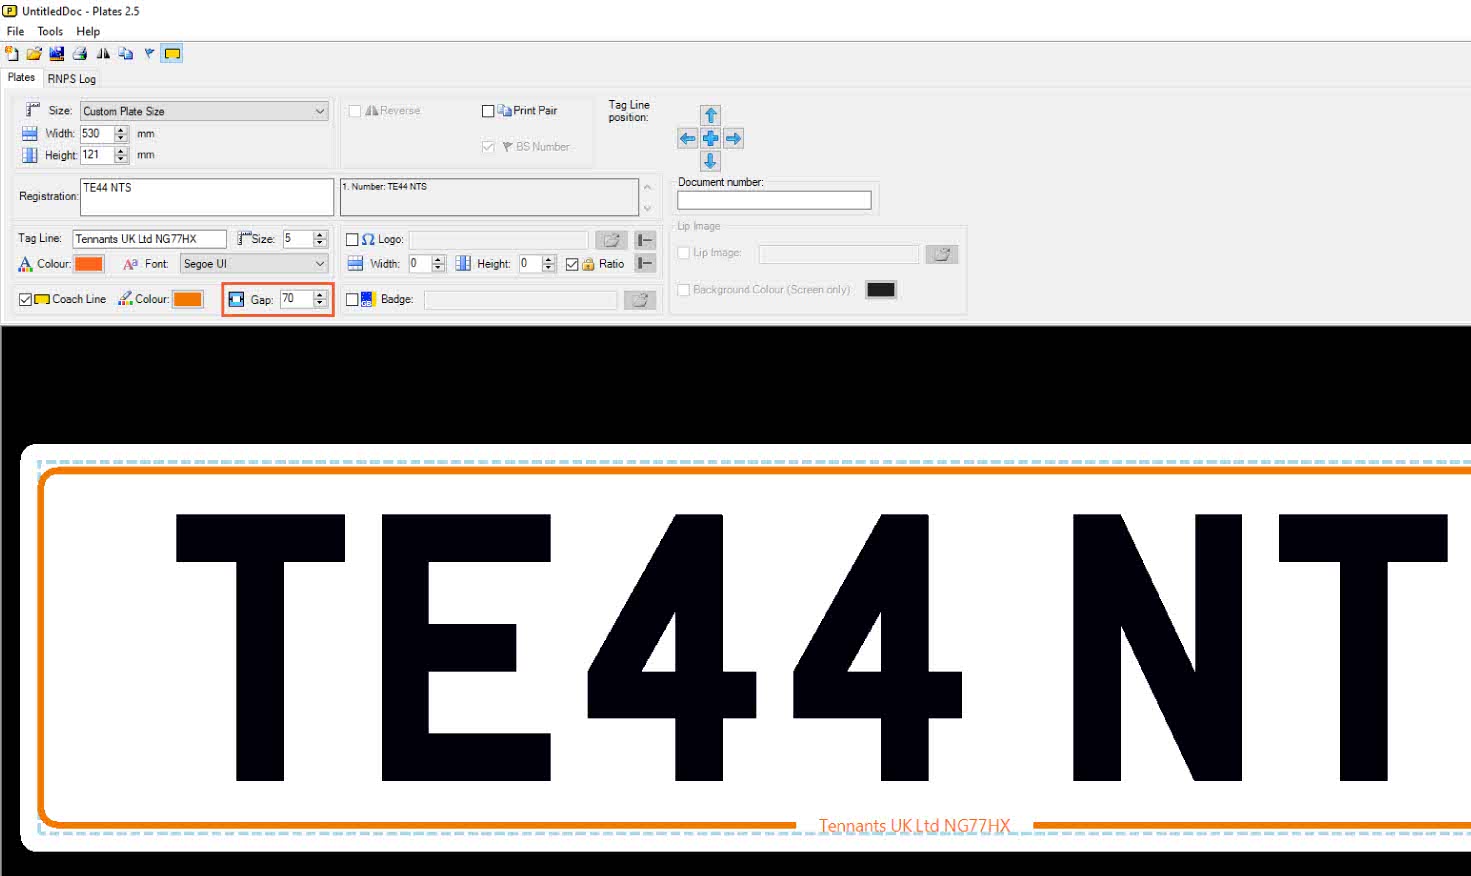Open the File menu
Image resolution: width=1471 pixels, height=876 pixels.
[x=15, y=31]
